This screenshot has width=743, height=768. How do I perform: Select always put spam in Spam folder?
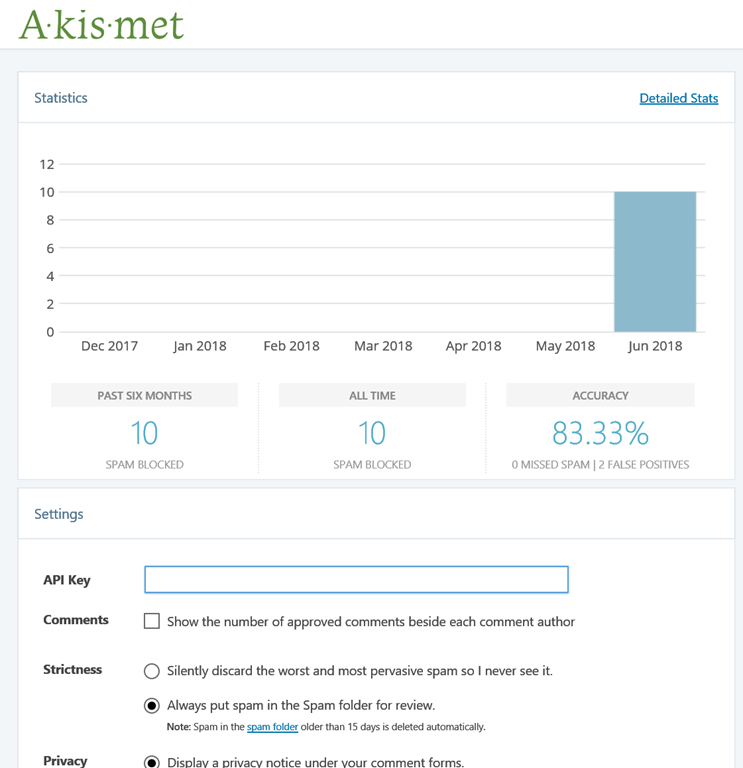coord(152,705)
